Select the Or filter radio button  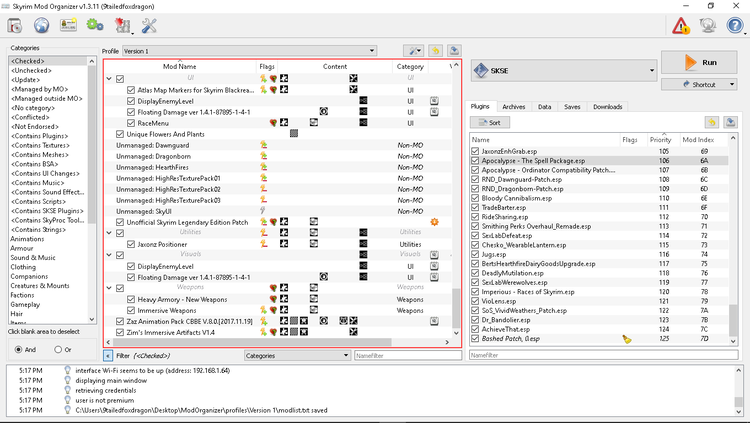coord(58,349)
